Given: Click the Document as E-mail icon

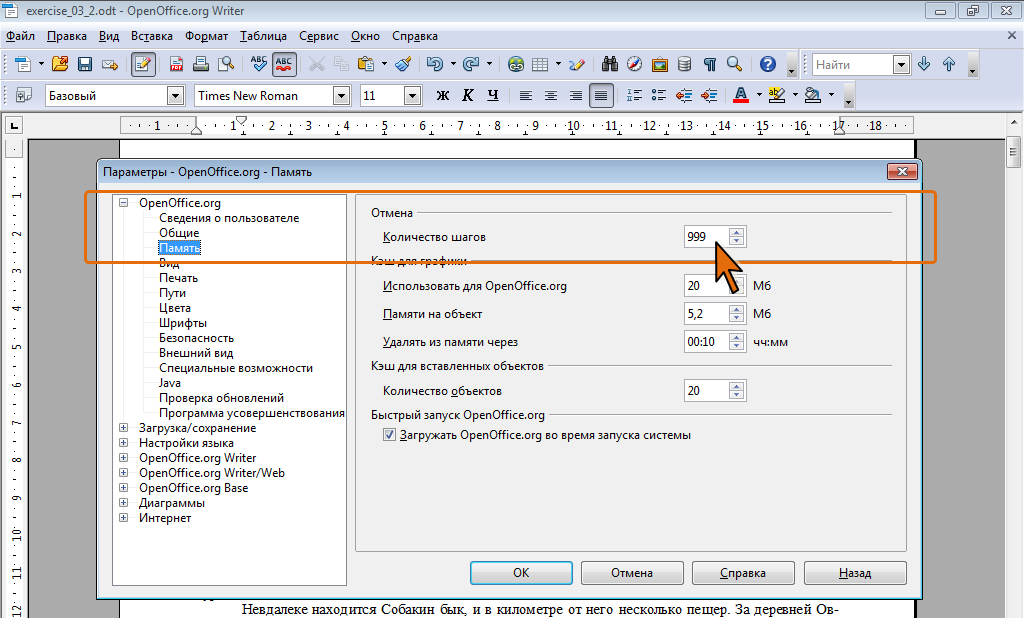Looking at the screenshot, I should tap(110, 64).
